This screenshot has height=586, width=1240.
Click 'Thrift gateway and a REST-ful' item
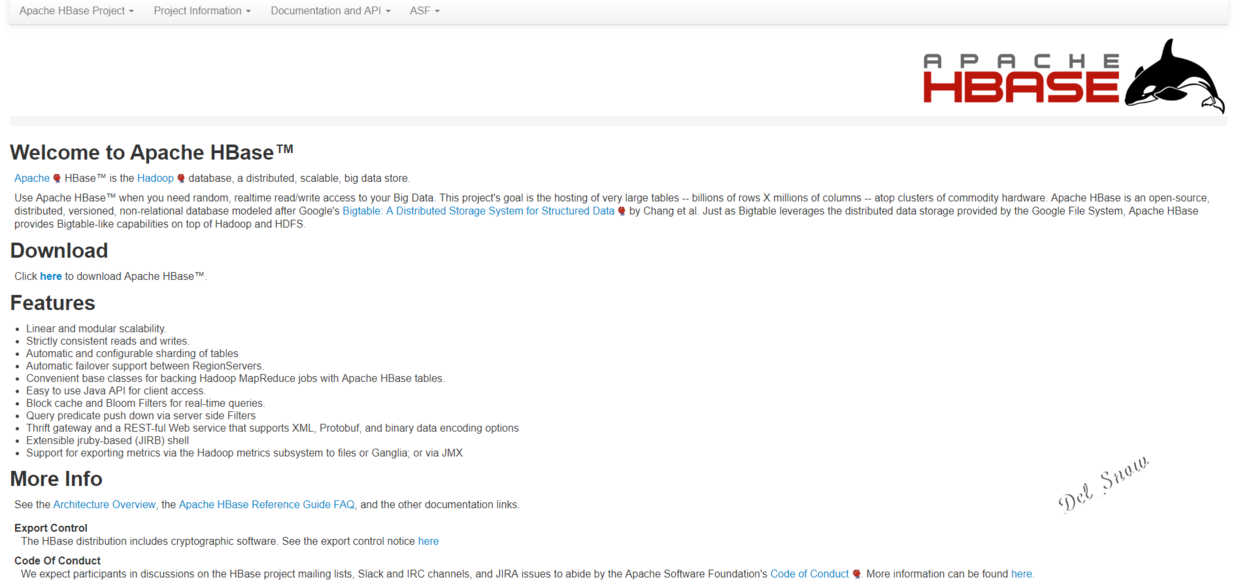[272, 428]
